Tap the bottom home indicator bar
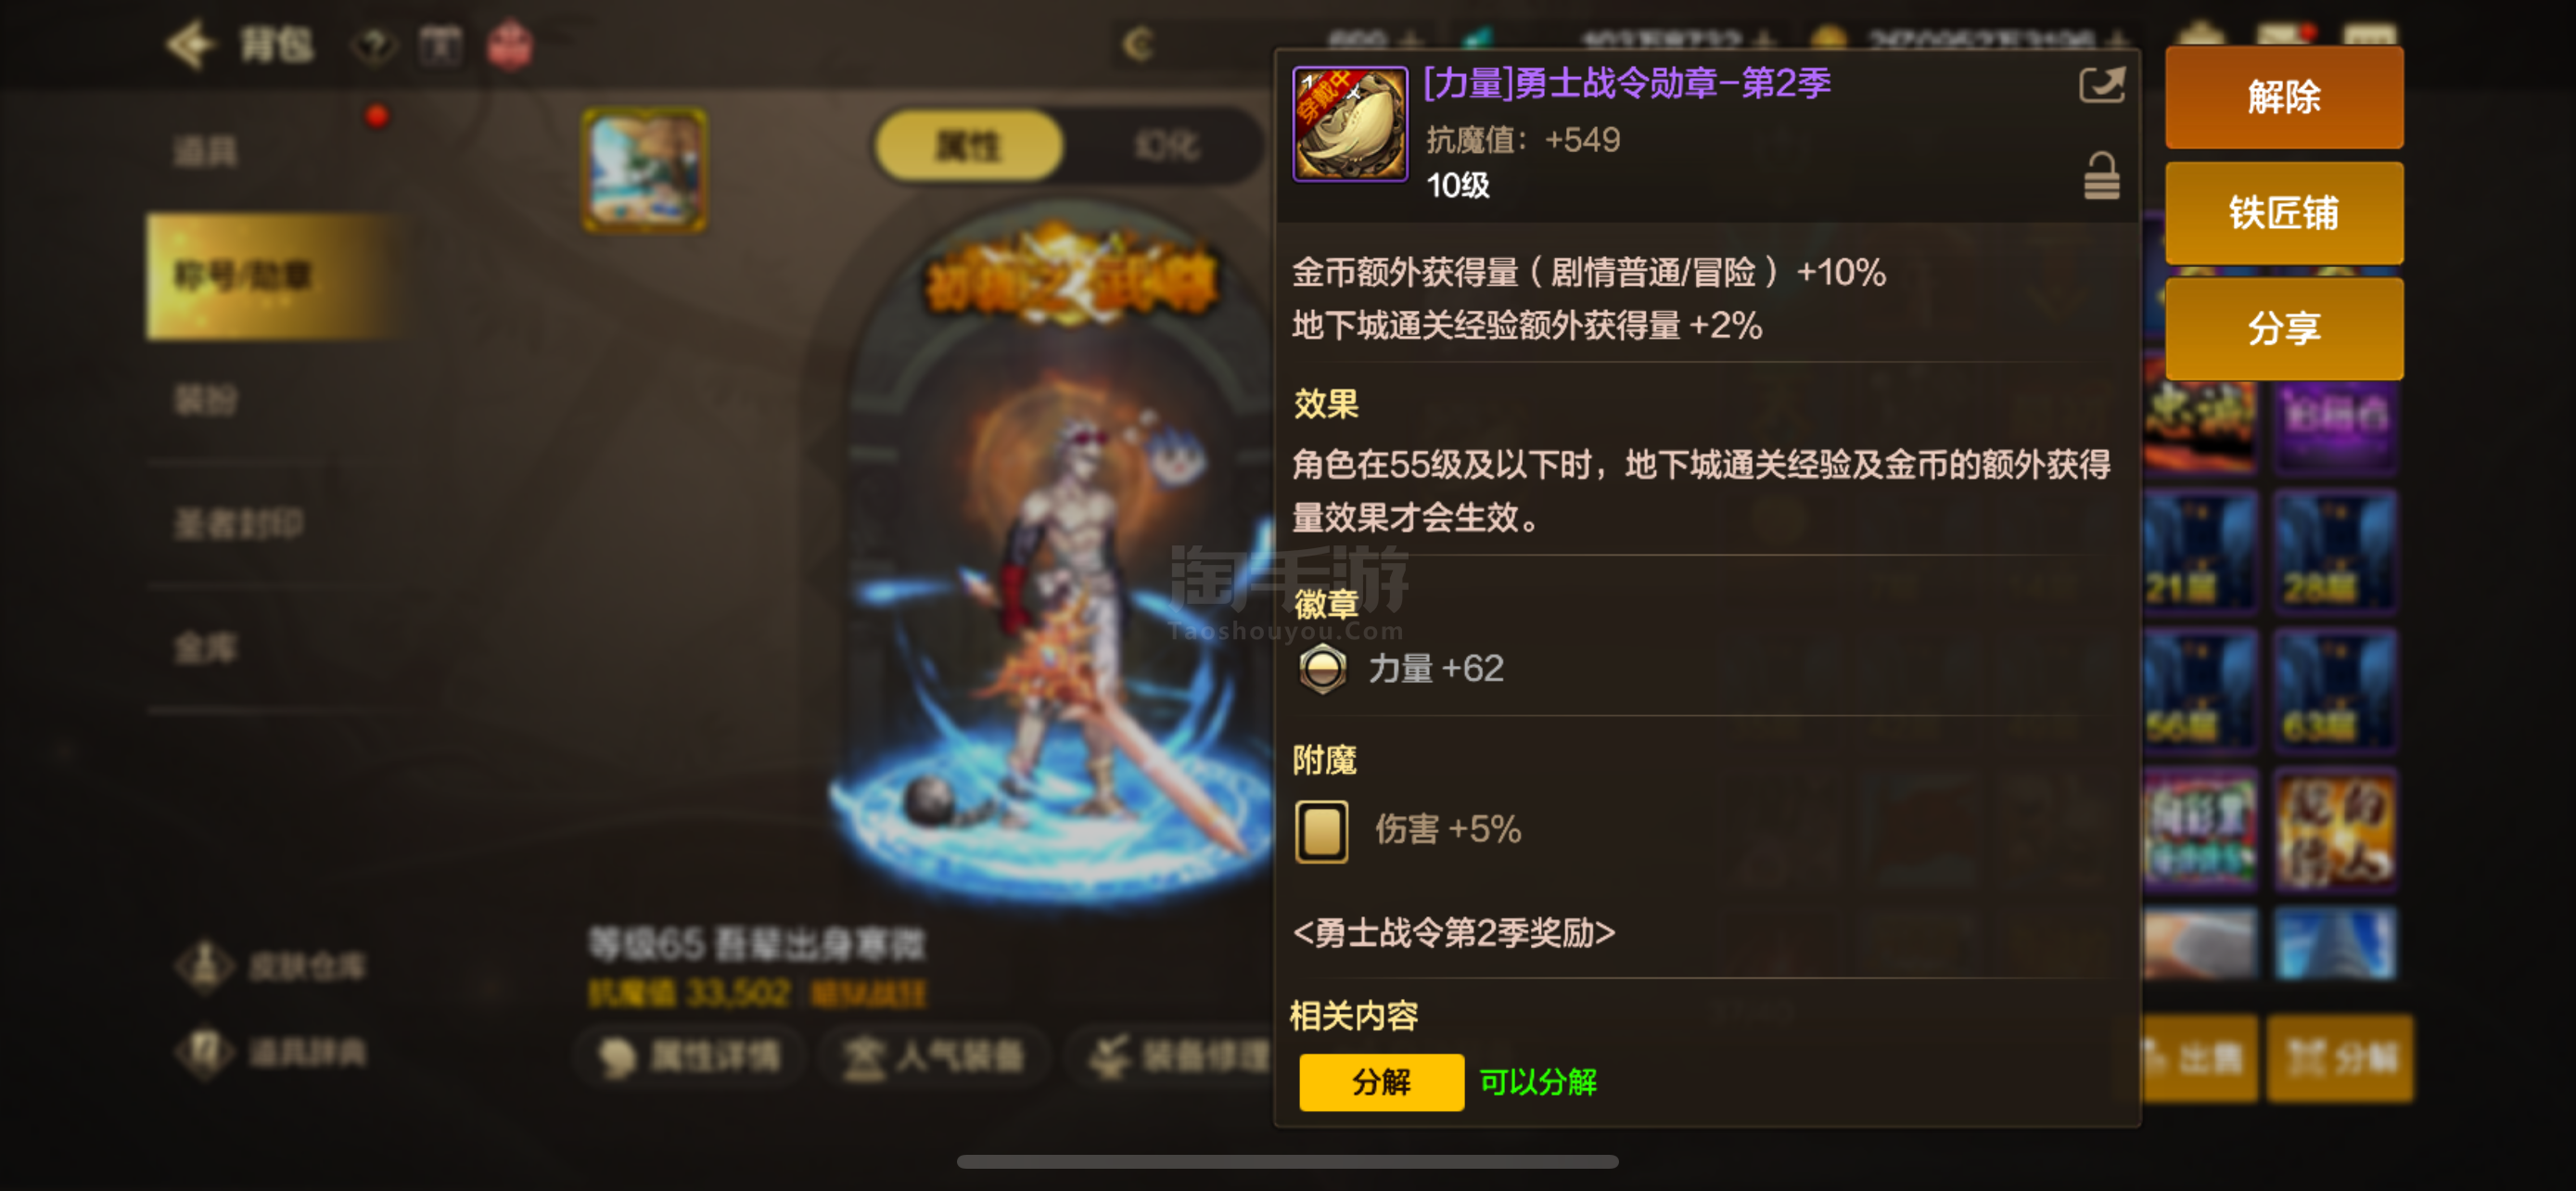The height and width of the screenshot is (1191, 2576). point(1287,1162)
